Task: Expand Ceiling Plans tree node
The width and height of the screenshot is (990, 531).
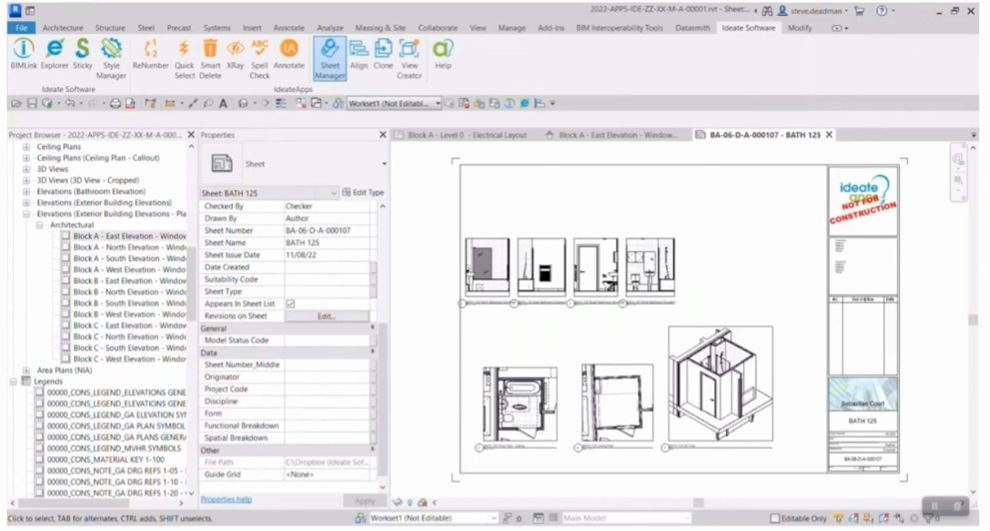Action: (27, 146)
